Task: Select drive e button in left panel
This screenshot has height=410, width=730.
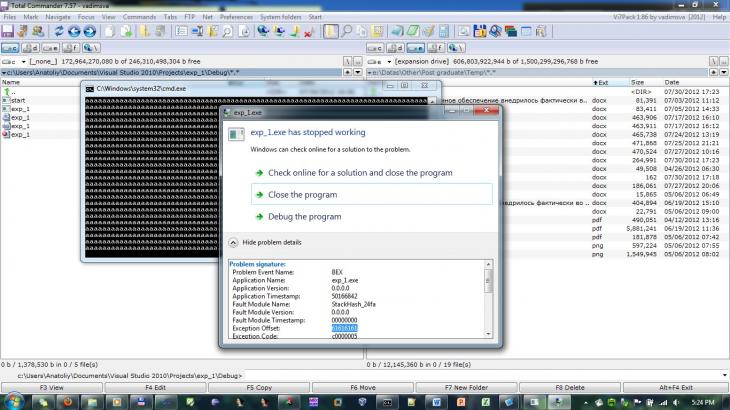Action: click(x=50, y=48)
